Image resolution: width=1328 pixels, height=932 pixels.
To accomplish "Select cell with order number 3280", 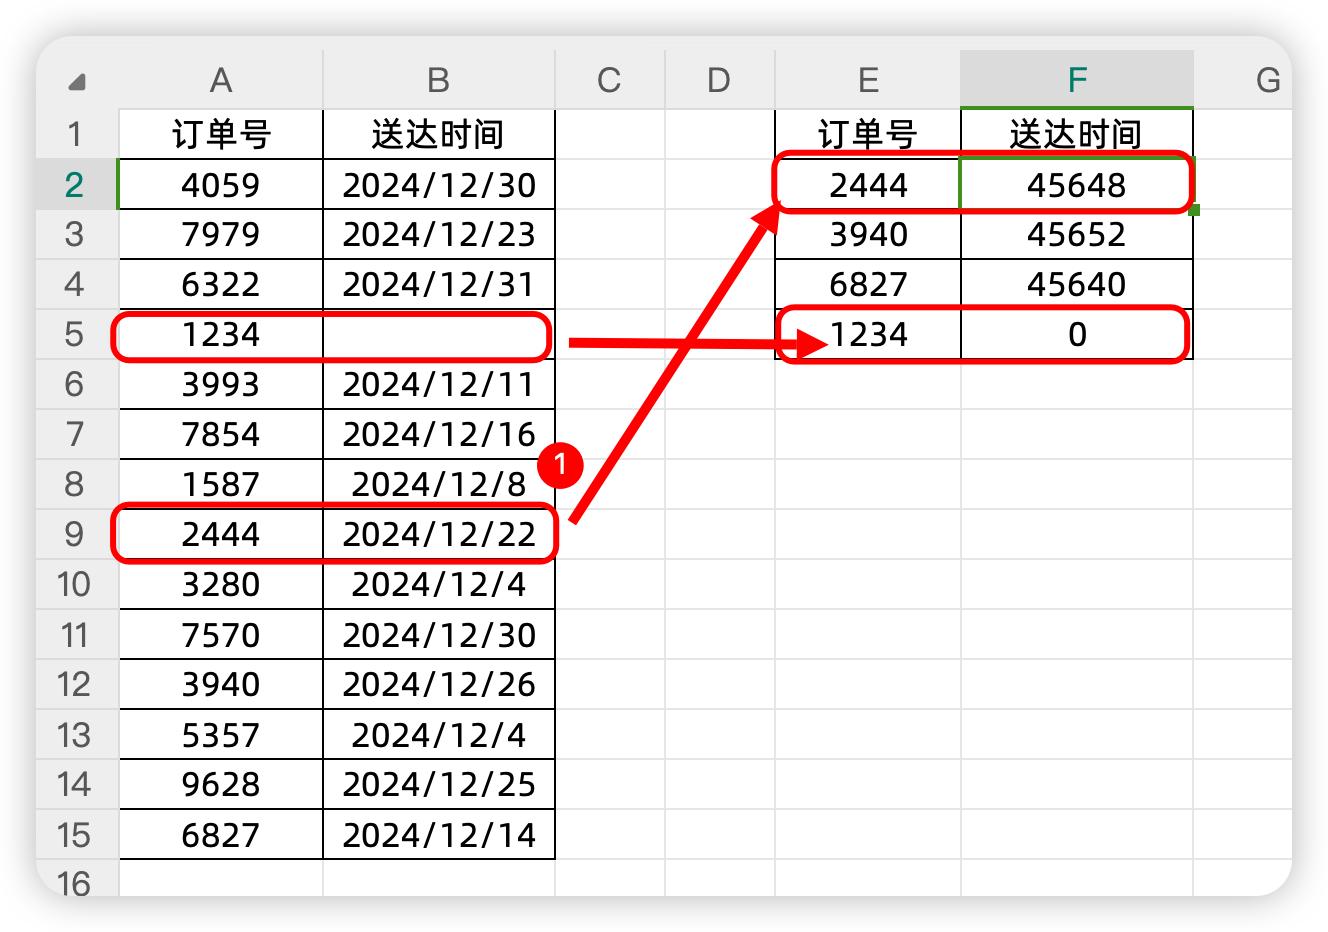I will [x=221, y=584].
